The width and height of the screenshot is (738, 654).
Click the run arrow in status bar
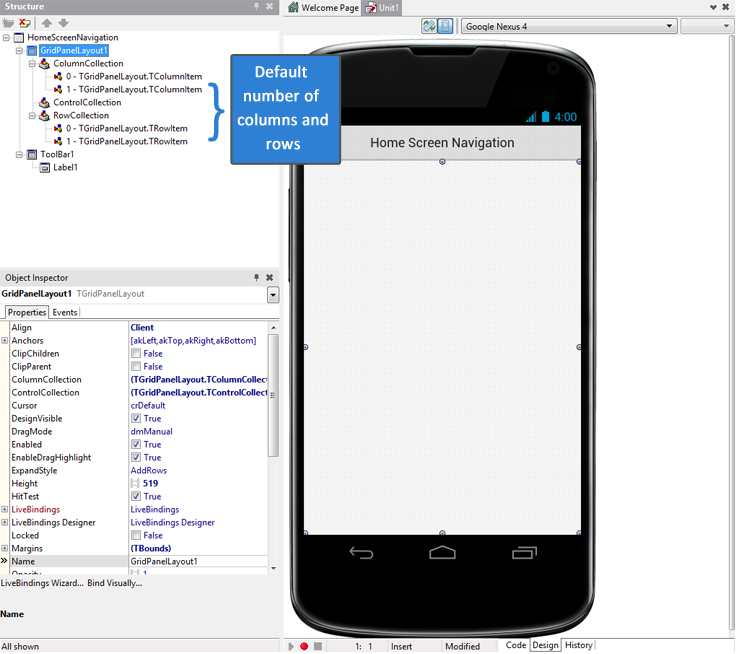[291, 646]
